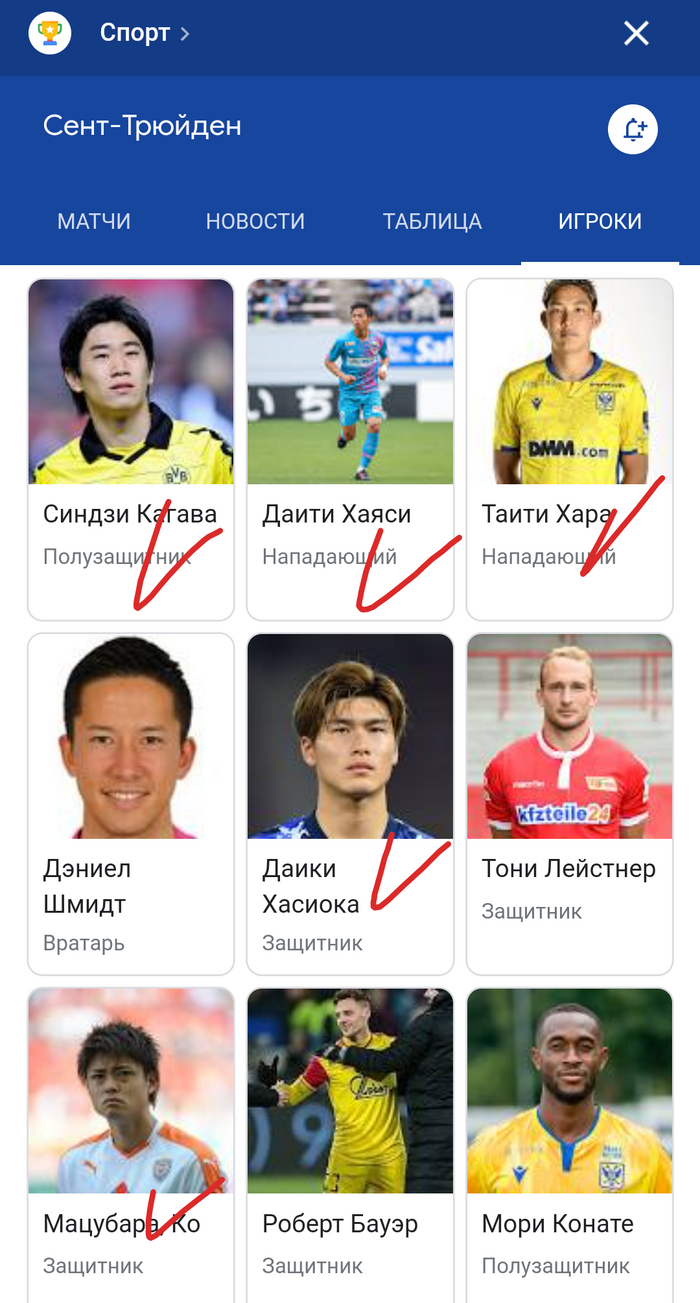This screenshot has height=1303, width=700.
Task: Switch to the МАТЧИ tab
Action: [94, 222]
